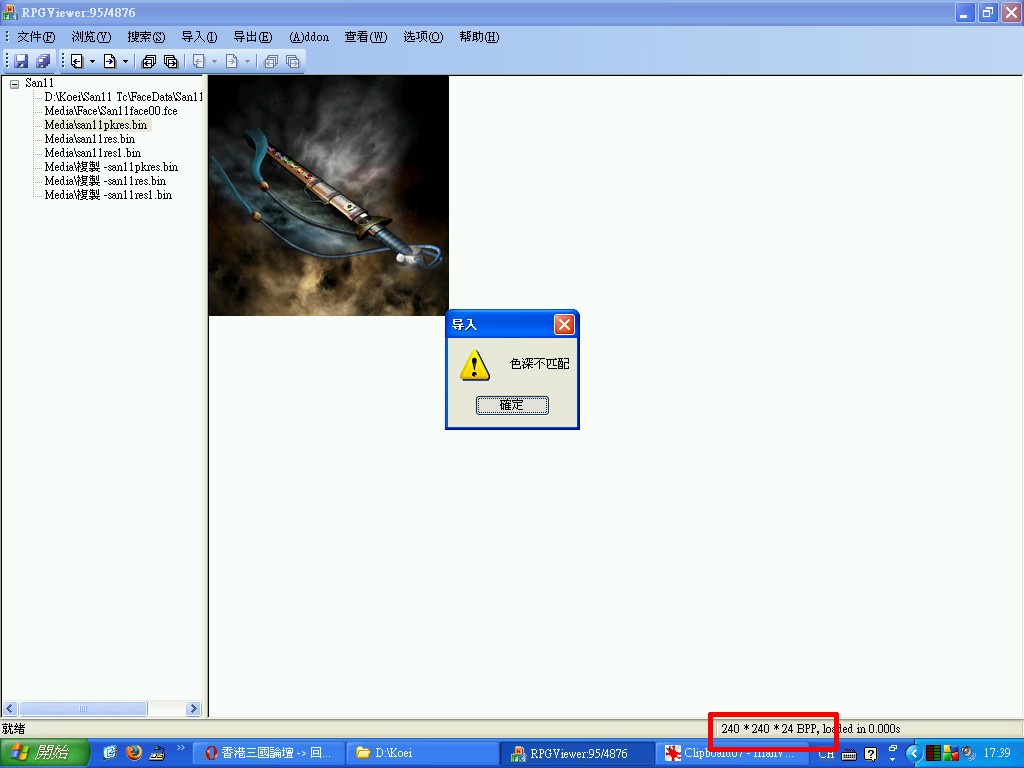The image size is (1024, 768).
Task: Click the language bar help question icon
Action: click(871, 754)
